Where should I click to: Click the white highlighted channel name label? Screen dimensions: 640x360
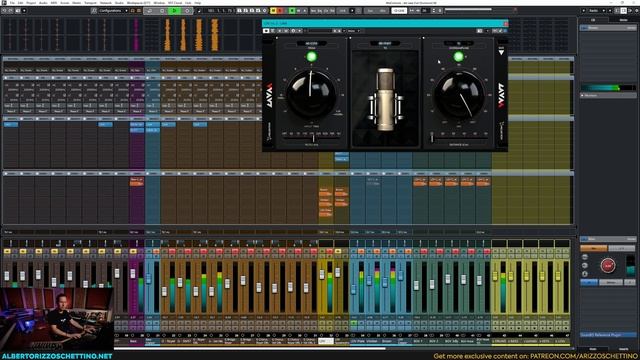click(x=325, y=341)
